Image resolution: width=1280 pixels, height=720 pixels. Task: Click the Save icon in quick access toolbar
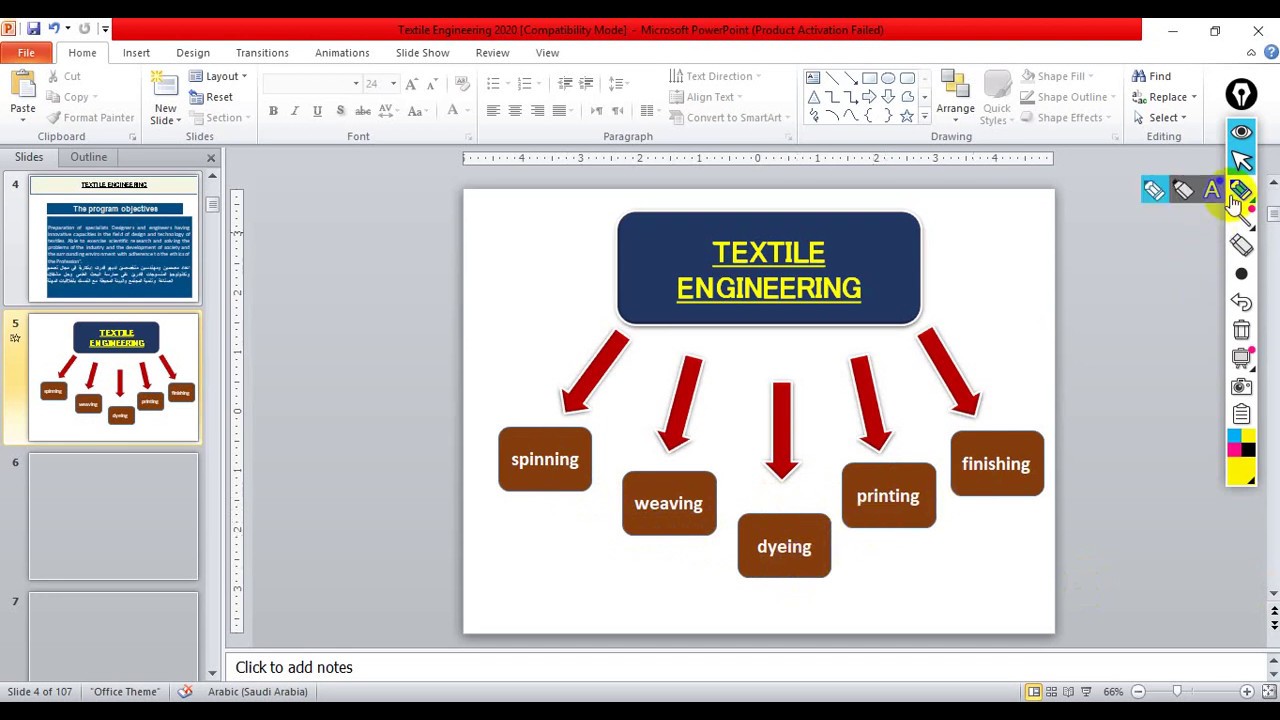pos(33,29)
